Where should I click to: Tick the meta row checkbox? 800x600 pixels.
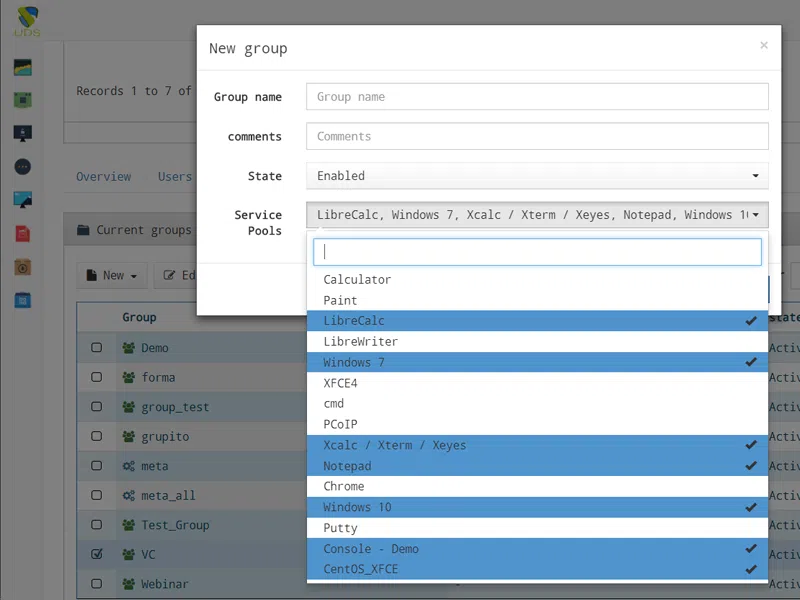96,466
